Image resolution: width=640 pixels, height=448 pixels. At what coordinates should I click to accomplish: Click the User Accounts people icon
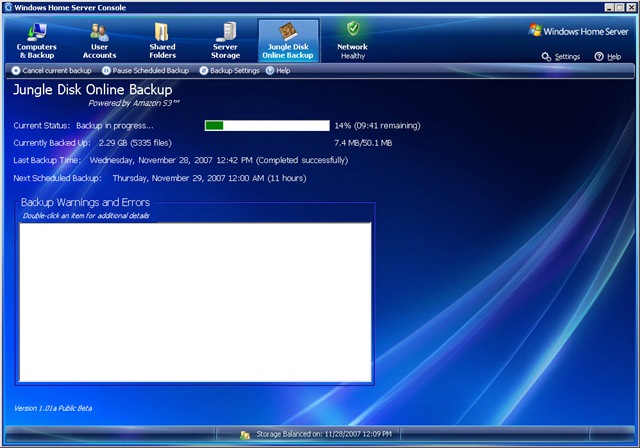(x=99, y=32)
